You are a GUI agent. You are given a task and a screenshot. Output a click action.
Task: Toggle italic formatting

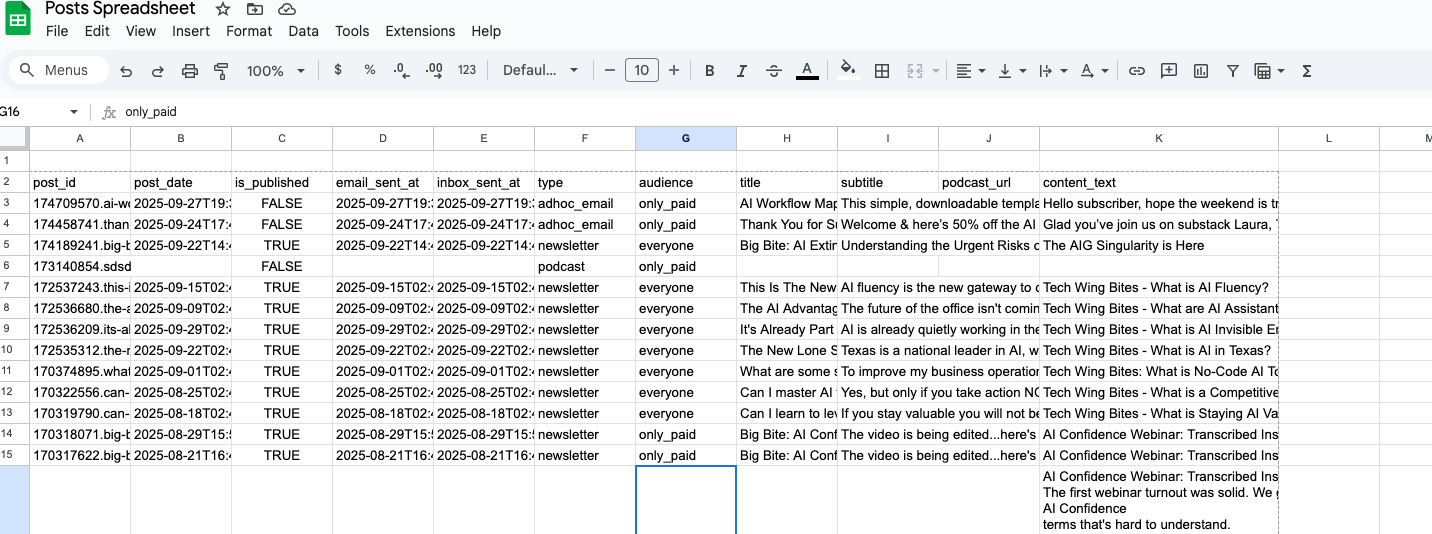[742, 71]
